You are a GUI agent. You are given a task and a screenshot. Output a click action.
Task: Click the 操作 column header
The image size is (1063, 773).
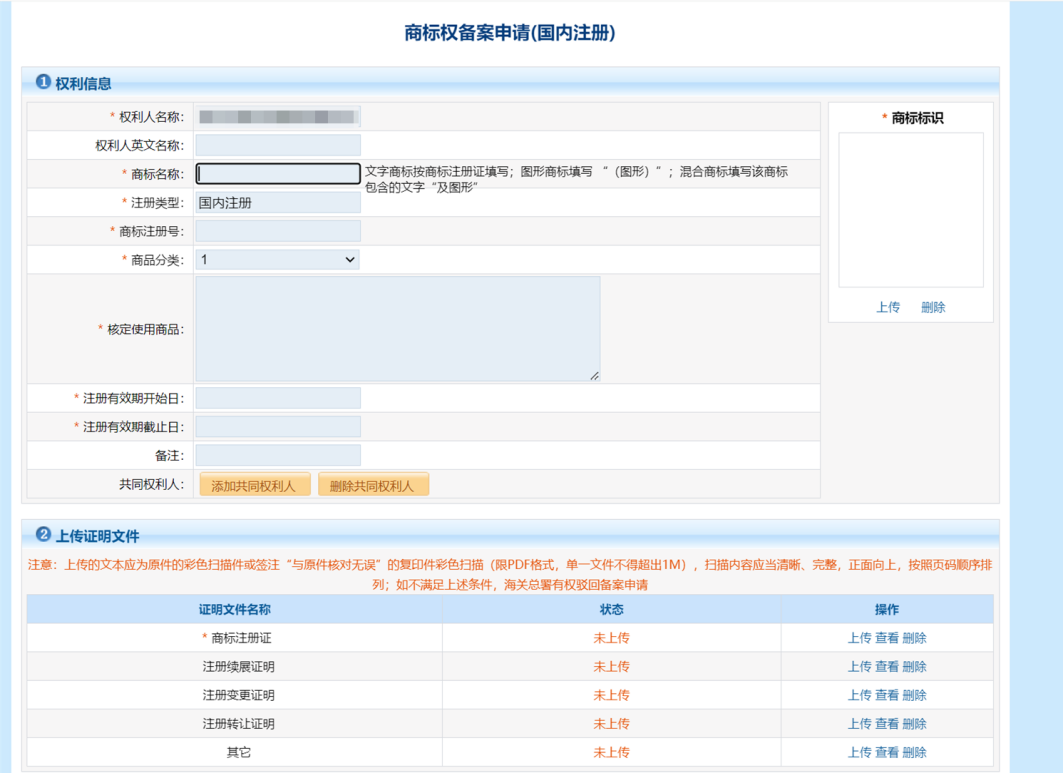[x=887, y=610]
